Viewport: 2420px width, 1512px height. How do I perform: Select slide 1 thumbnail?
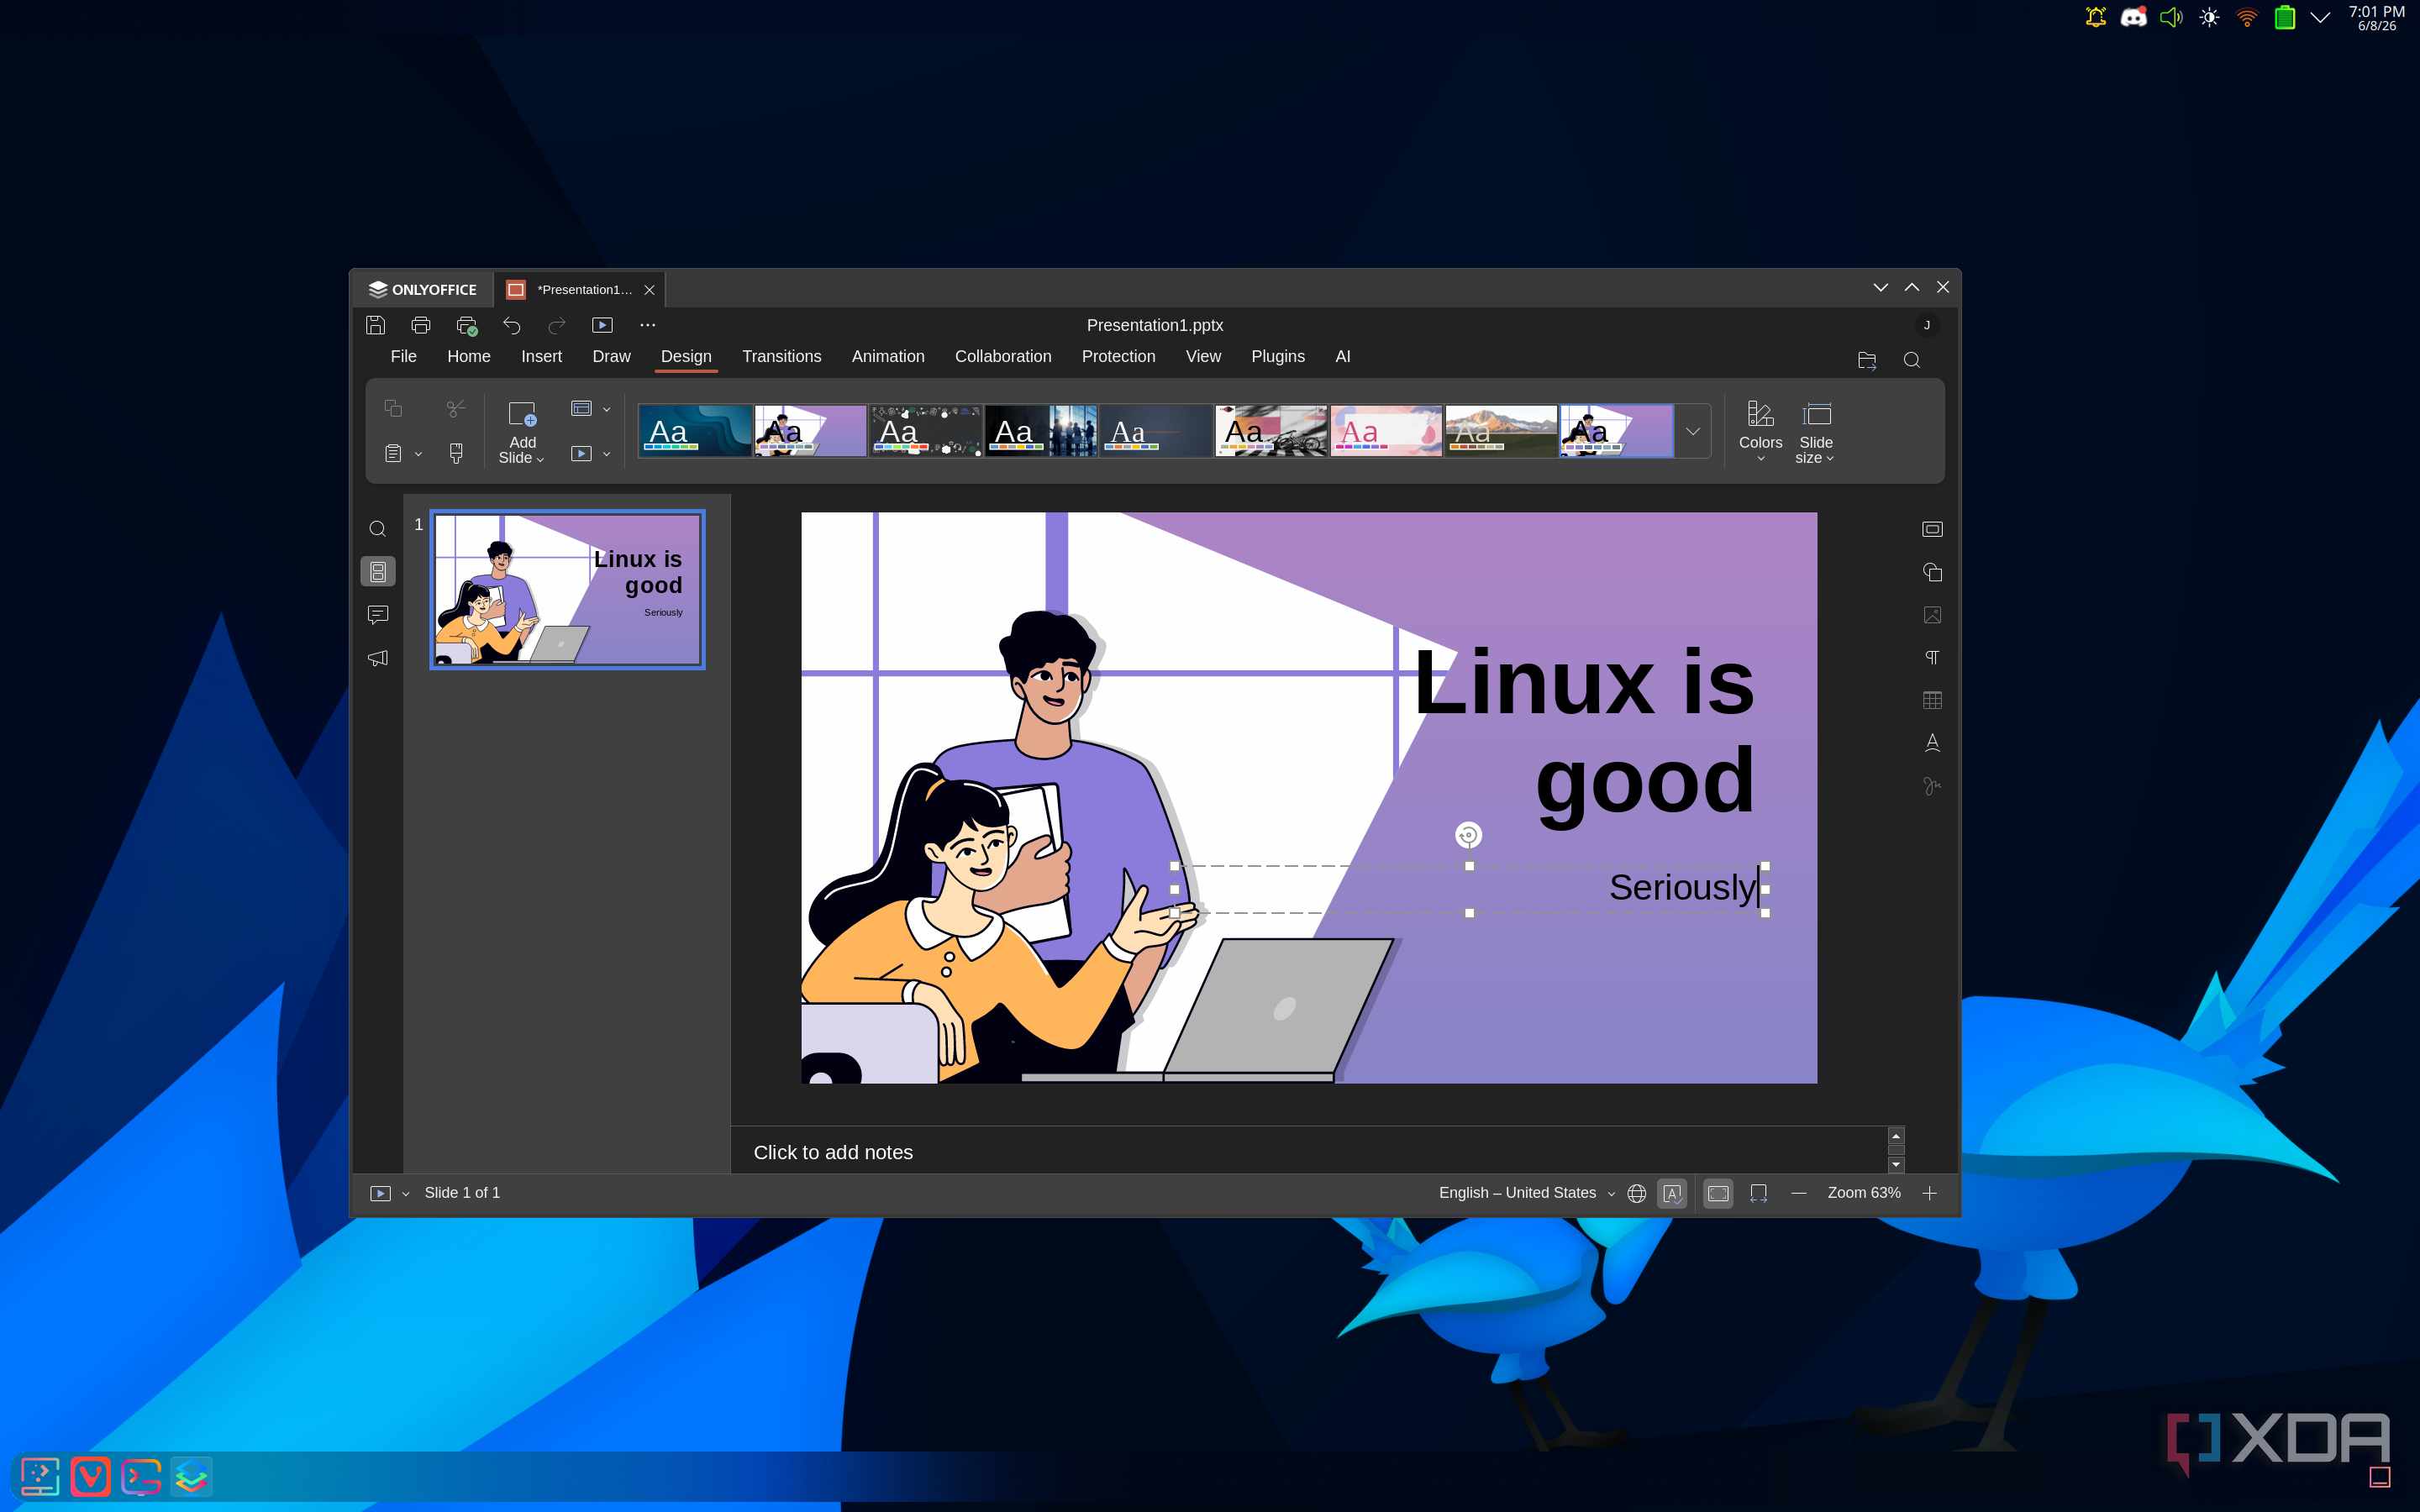pos(567,590)
